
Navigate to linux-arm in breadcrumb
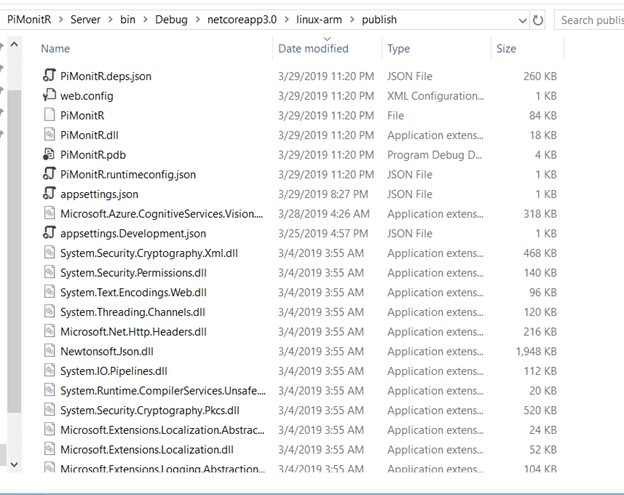[319, 19]
